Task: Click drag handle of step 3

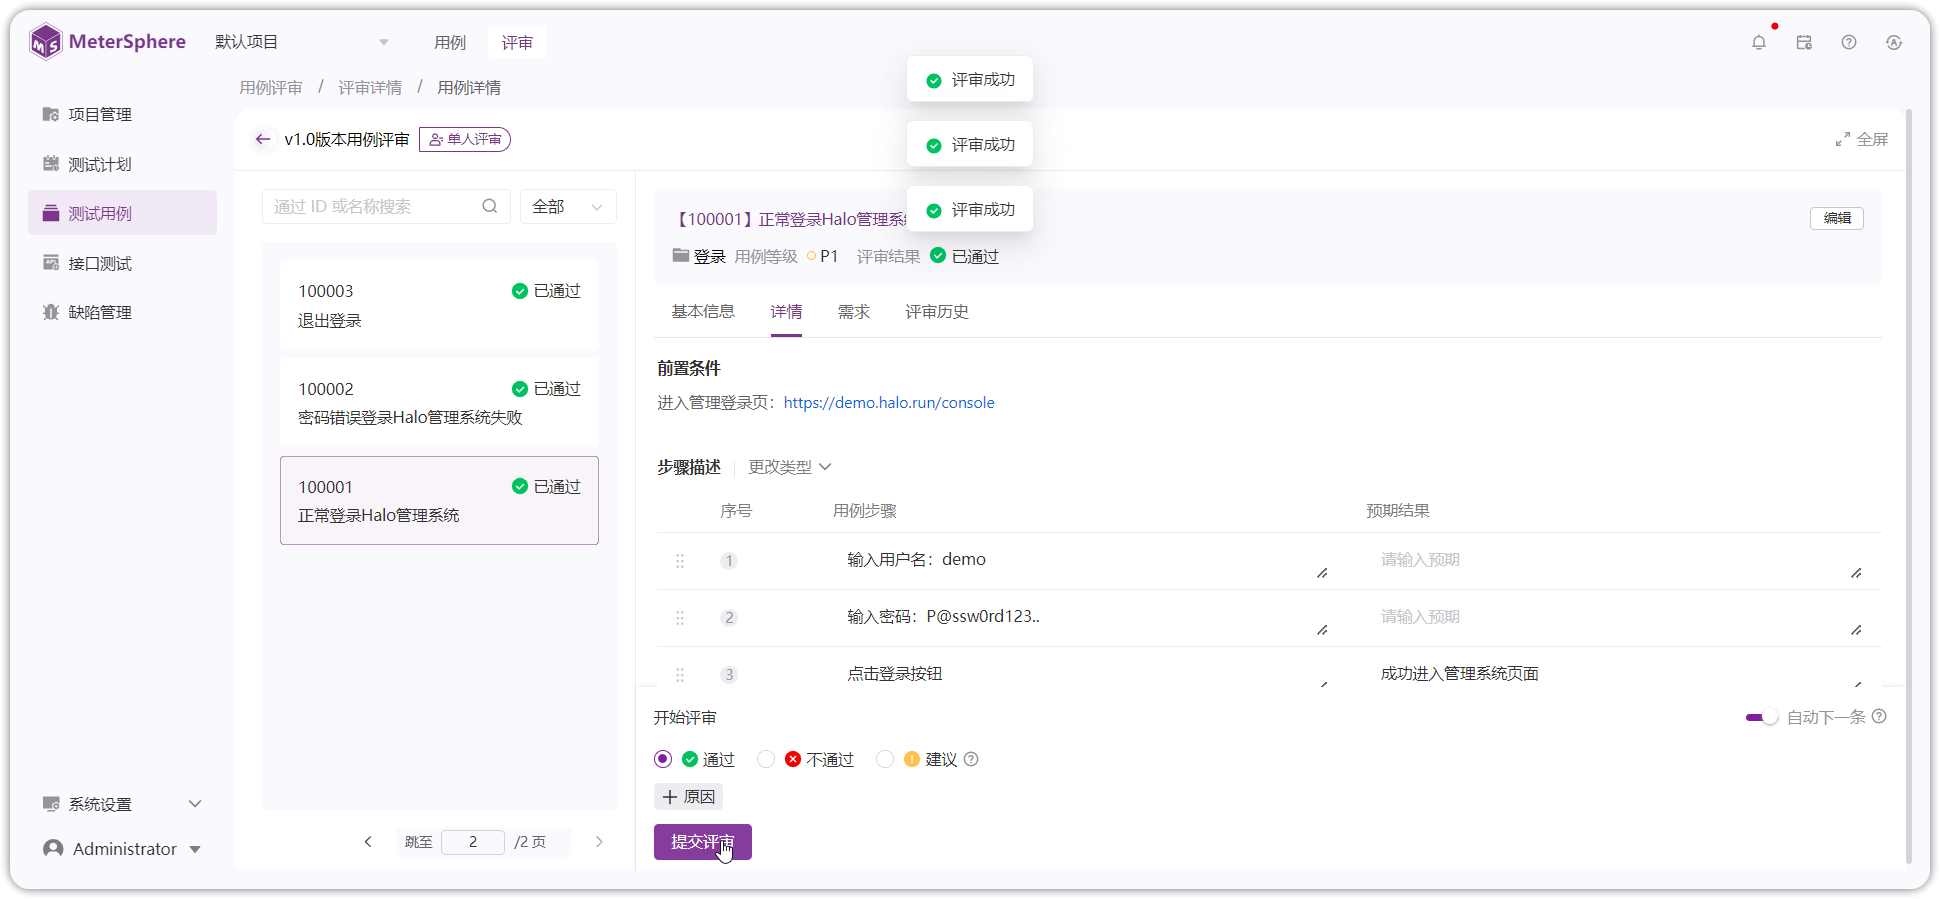Action: [x=680, y=675]
